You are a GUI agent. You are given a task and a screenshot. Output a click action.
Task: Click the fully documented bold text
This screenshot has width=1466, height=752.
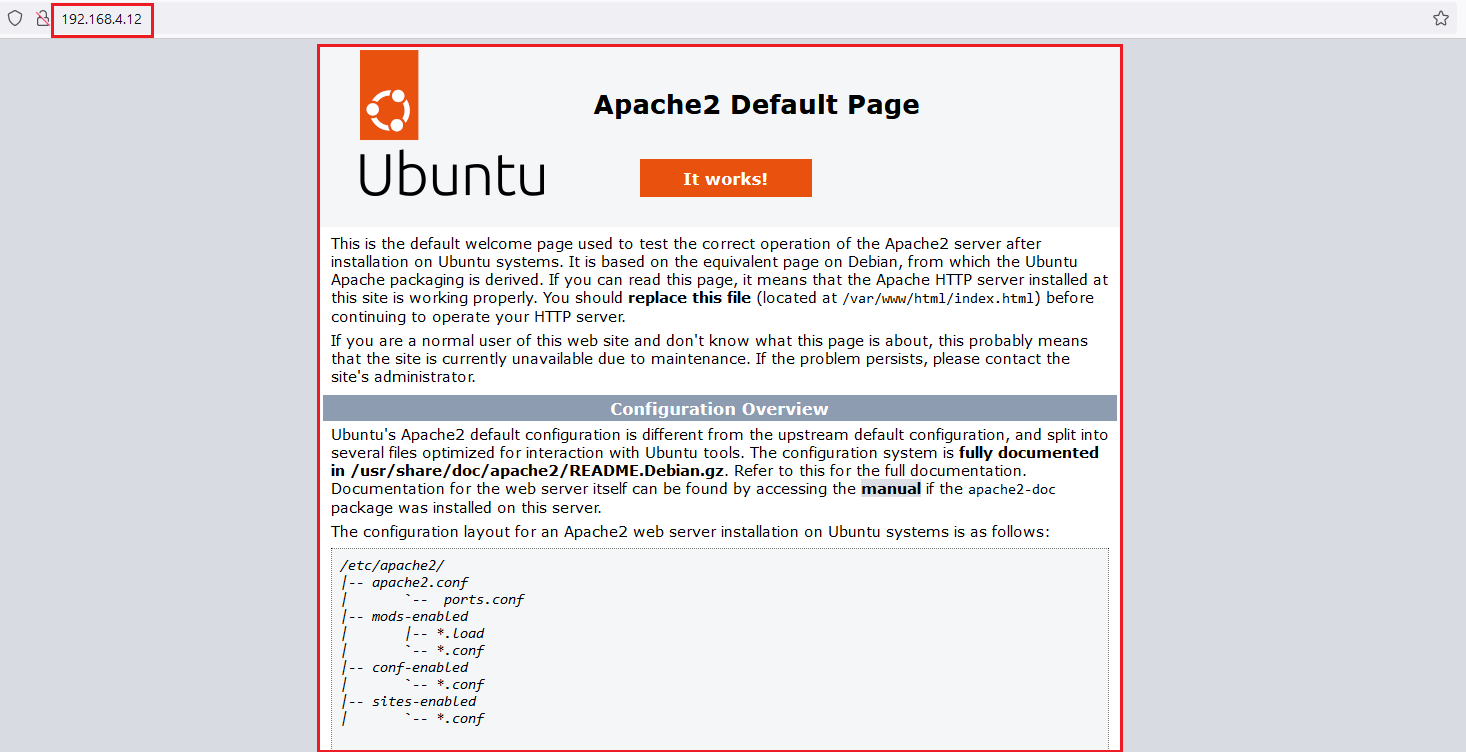pyautogui.click(x=1029, y=452)
